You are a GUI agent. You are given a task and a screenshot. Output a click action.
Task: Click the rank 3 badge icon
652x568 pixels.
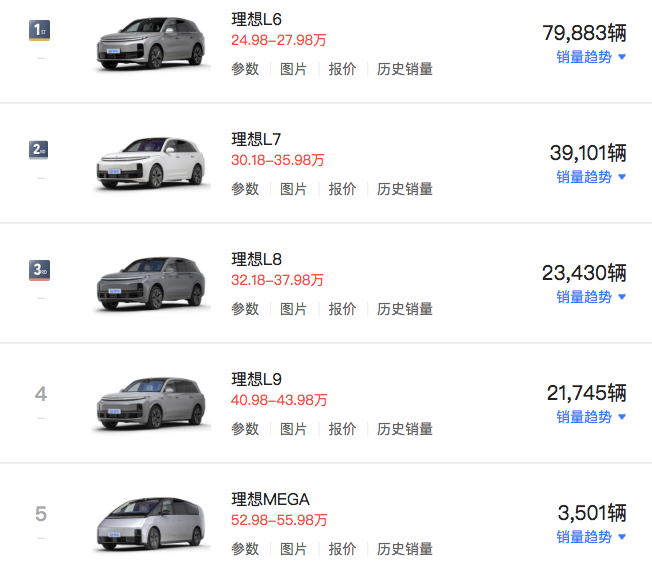coord(40,271)
